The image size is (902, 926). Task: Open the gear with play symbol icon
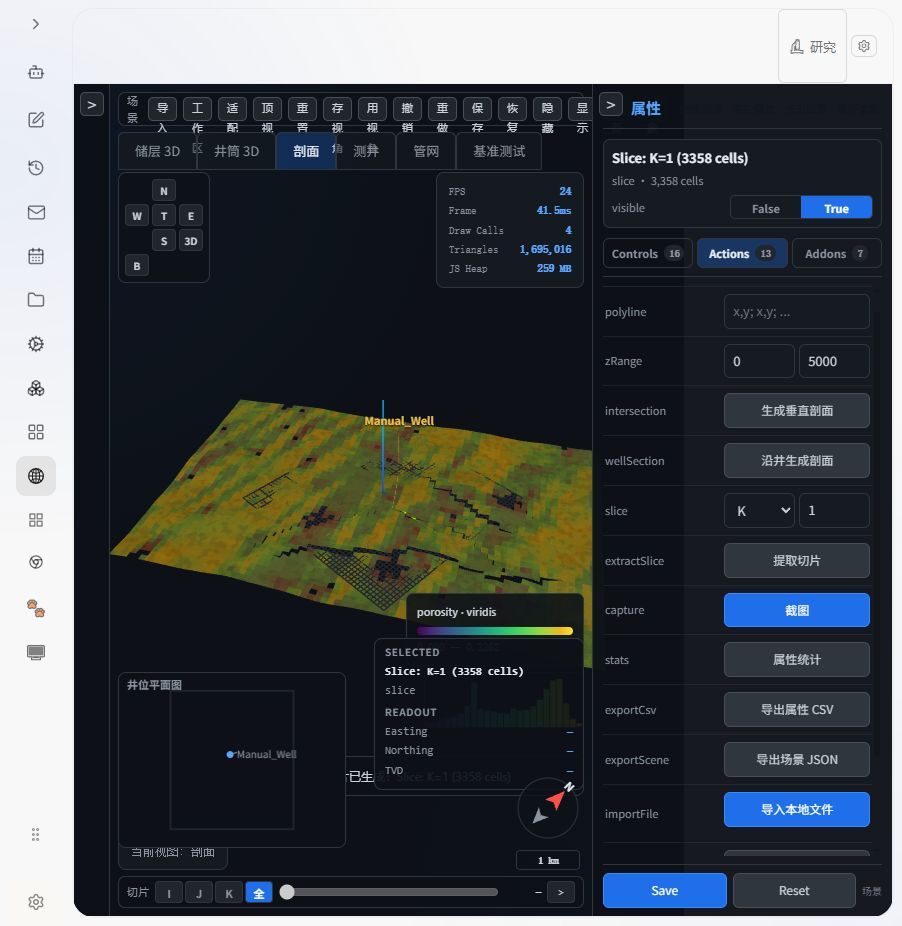point(36,344)
